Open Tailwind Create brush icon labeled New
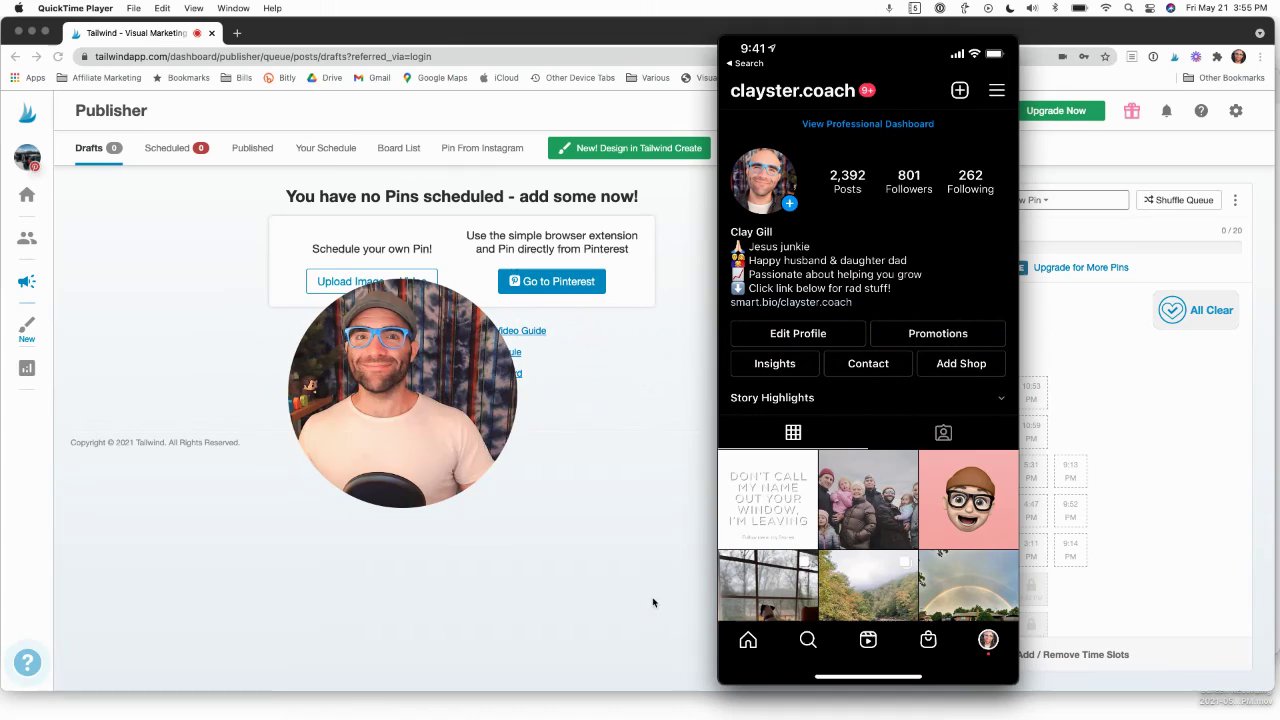Image resolution: width=1280 pixels, height=720 pixels. [27, 328]
